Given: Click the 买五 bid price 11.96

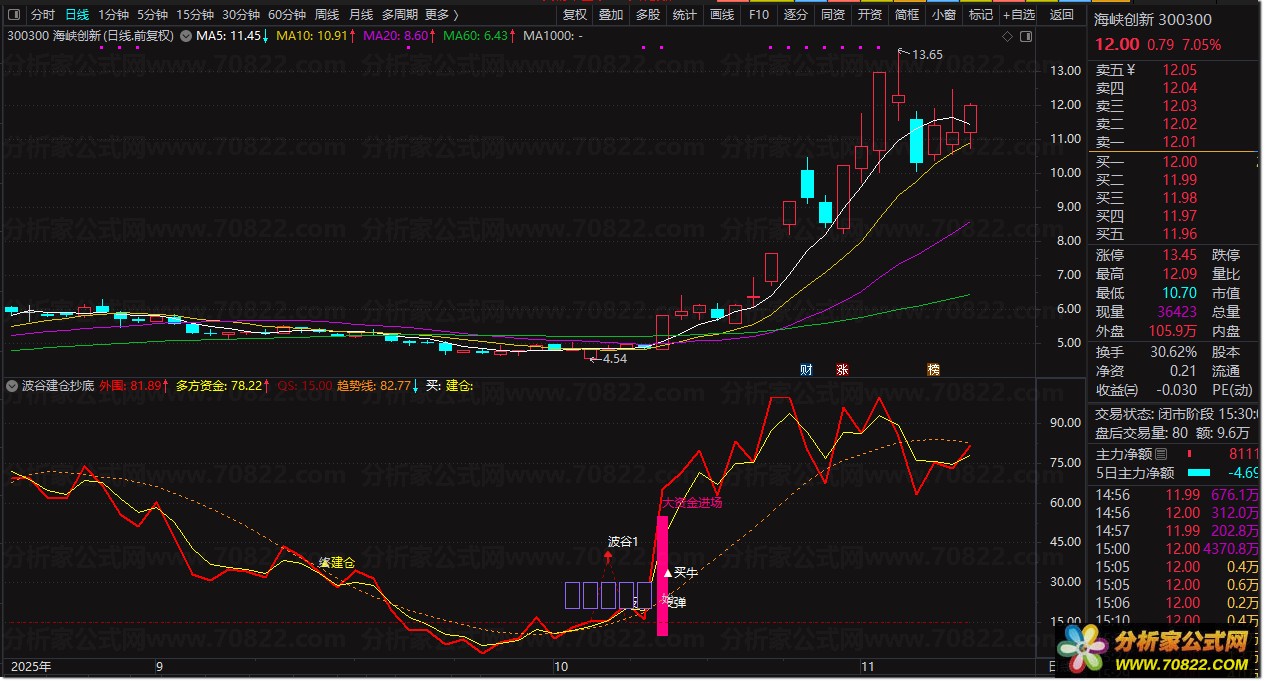Looking at the screenshot, I should 1179,235.
